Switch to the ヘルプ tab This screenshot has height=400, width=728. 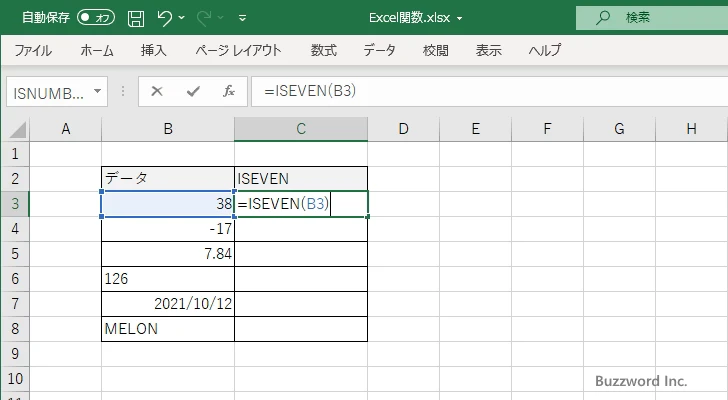click(545, 50)
